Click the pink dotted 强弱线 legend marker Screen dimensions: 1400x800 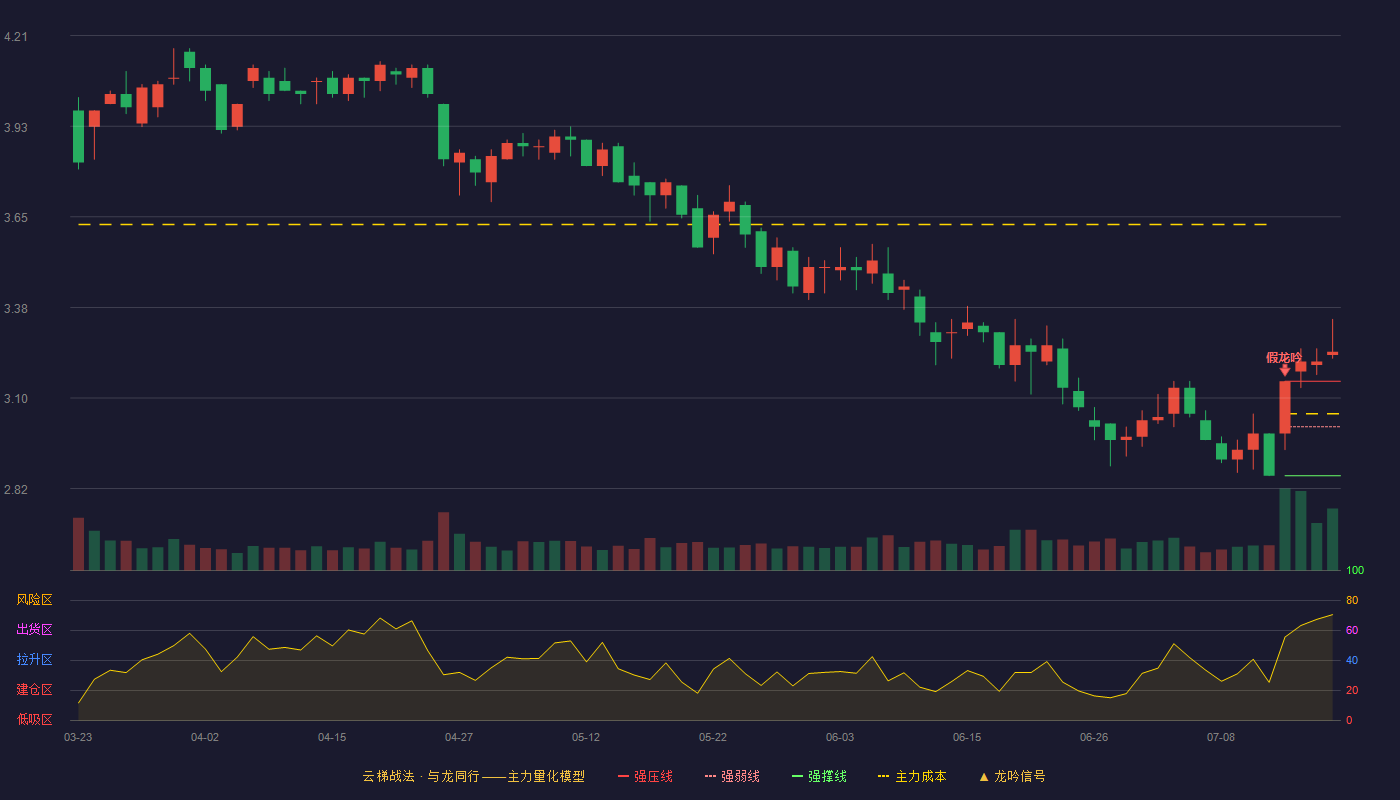(710, 776)
